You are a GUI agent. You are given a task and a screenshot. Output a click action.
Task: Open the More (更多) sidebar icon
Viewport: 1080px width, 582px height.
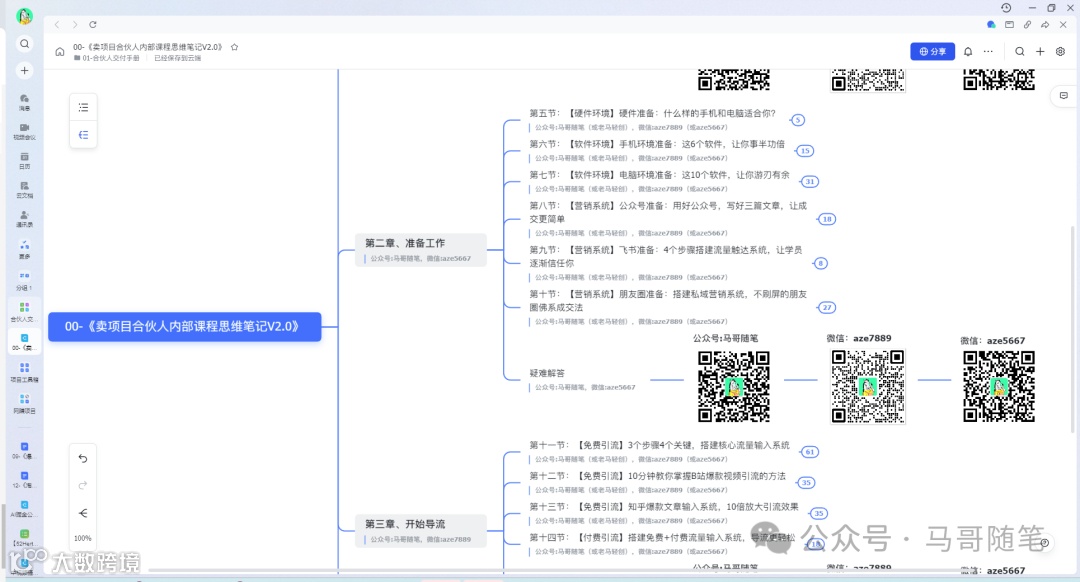24,249
